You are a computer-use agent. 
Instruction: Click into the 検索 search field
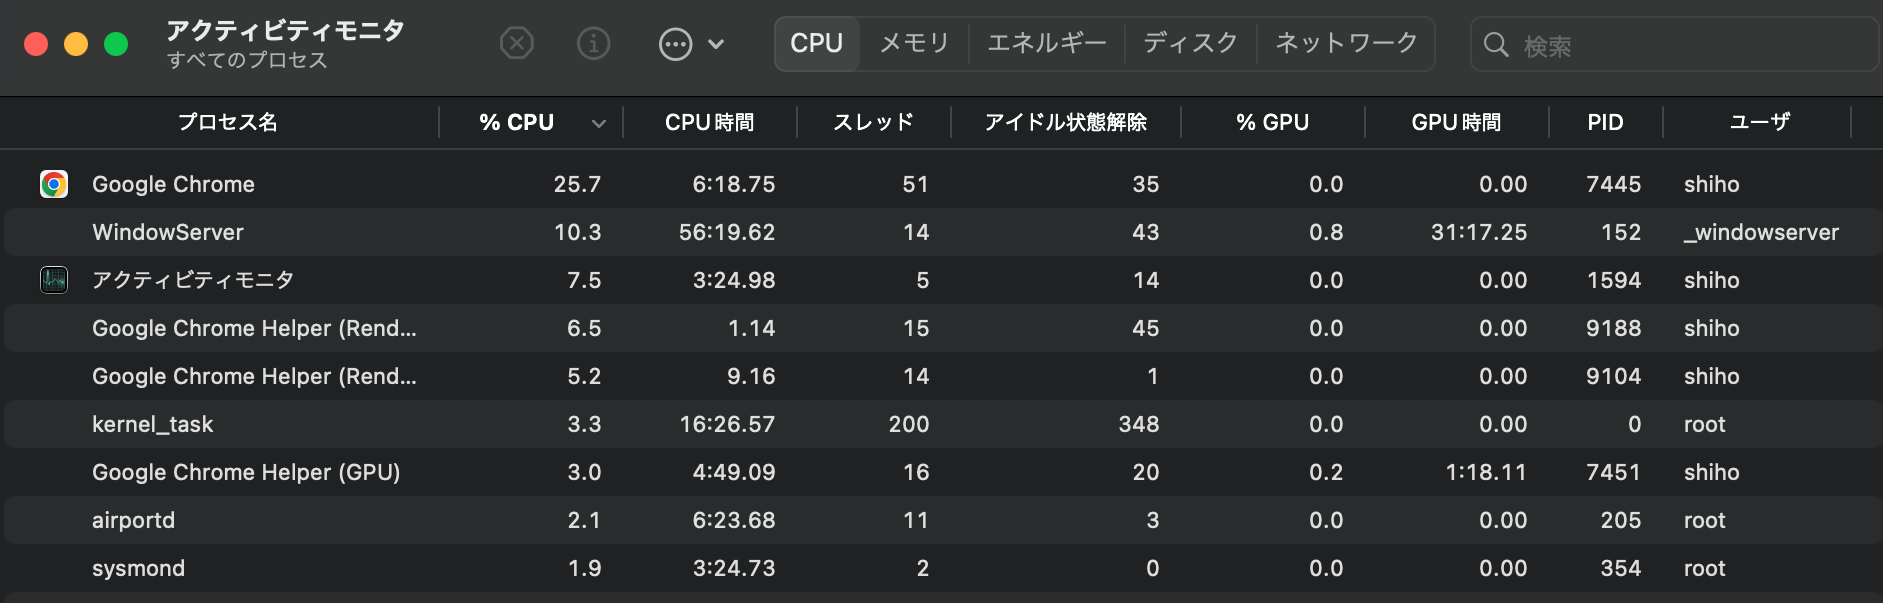tap(1690, 45)
